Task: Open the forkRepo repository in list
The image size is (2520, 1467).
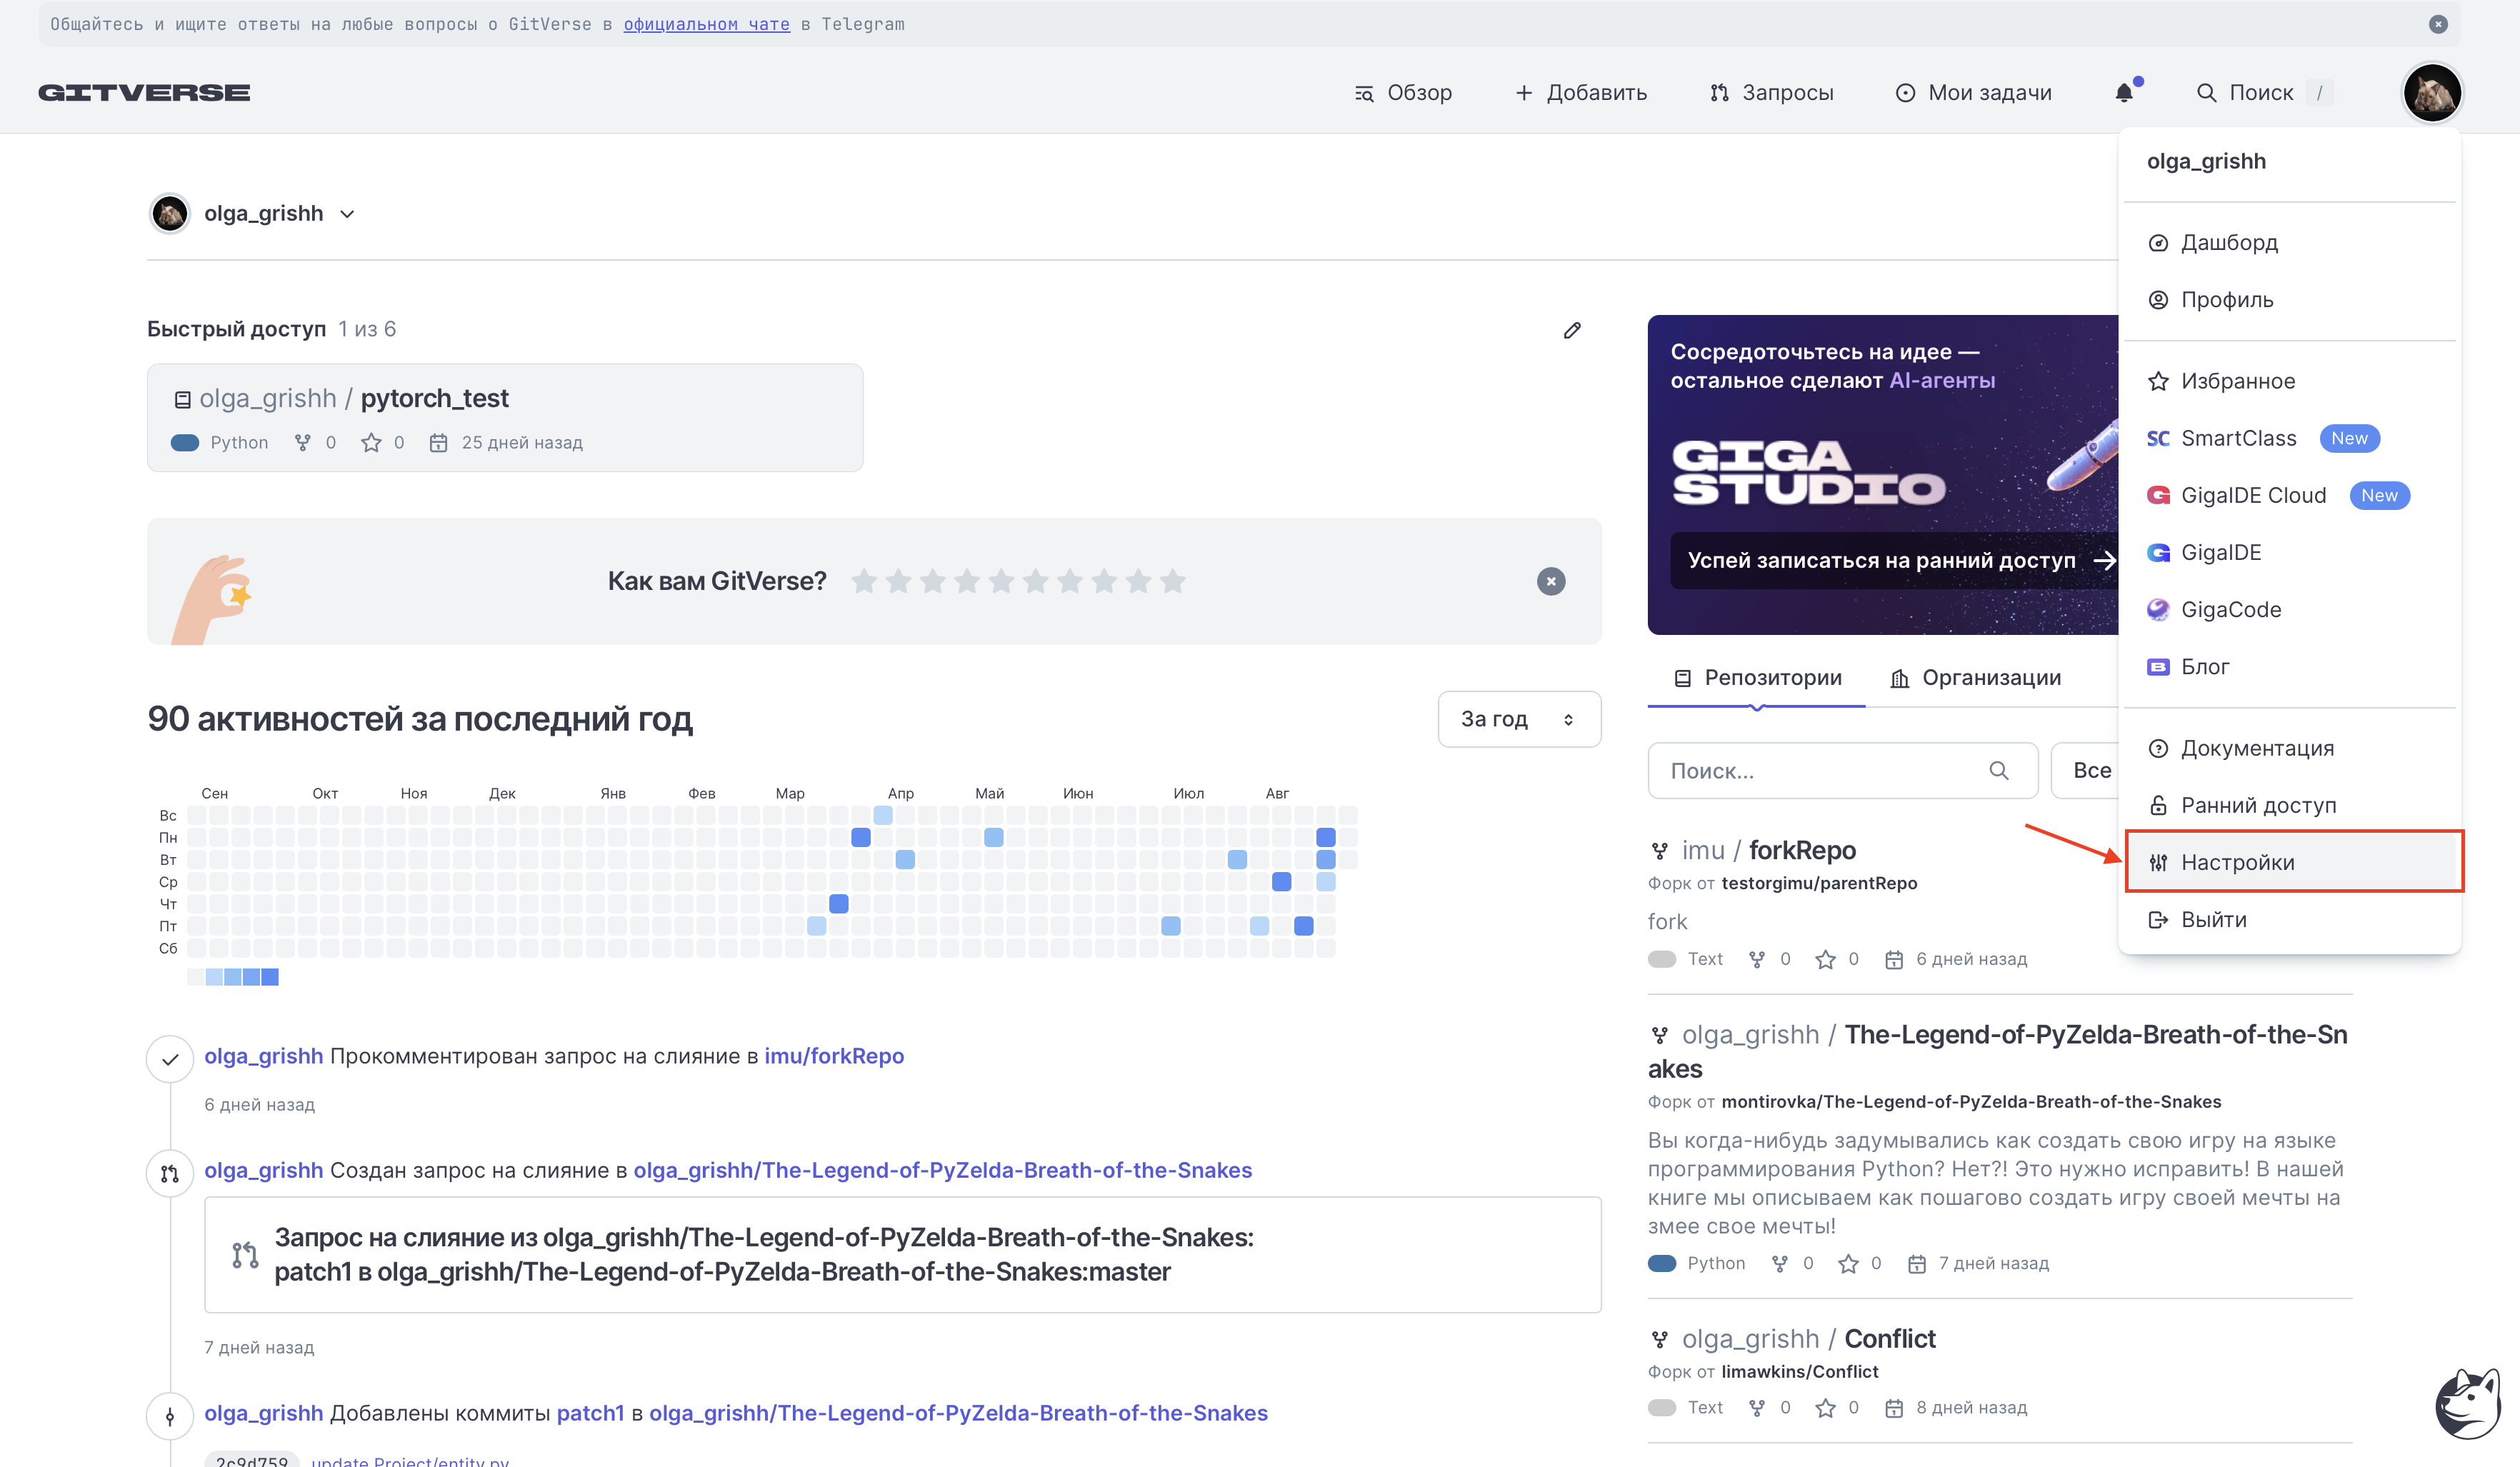Action: click(1802, 850)
